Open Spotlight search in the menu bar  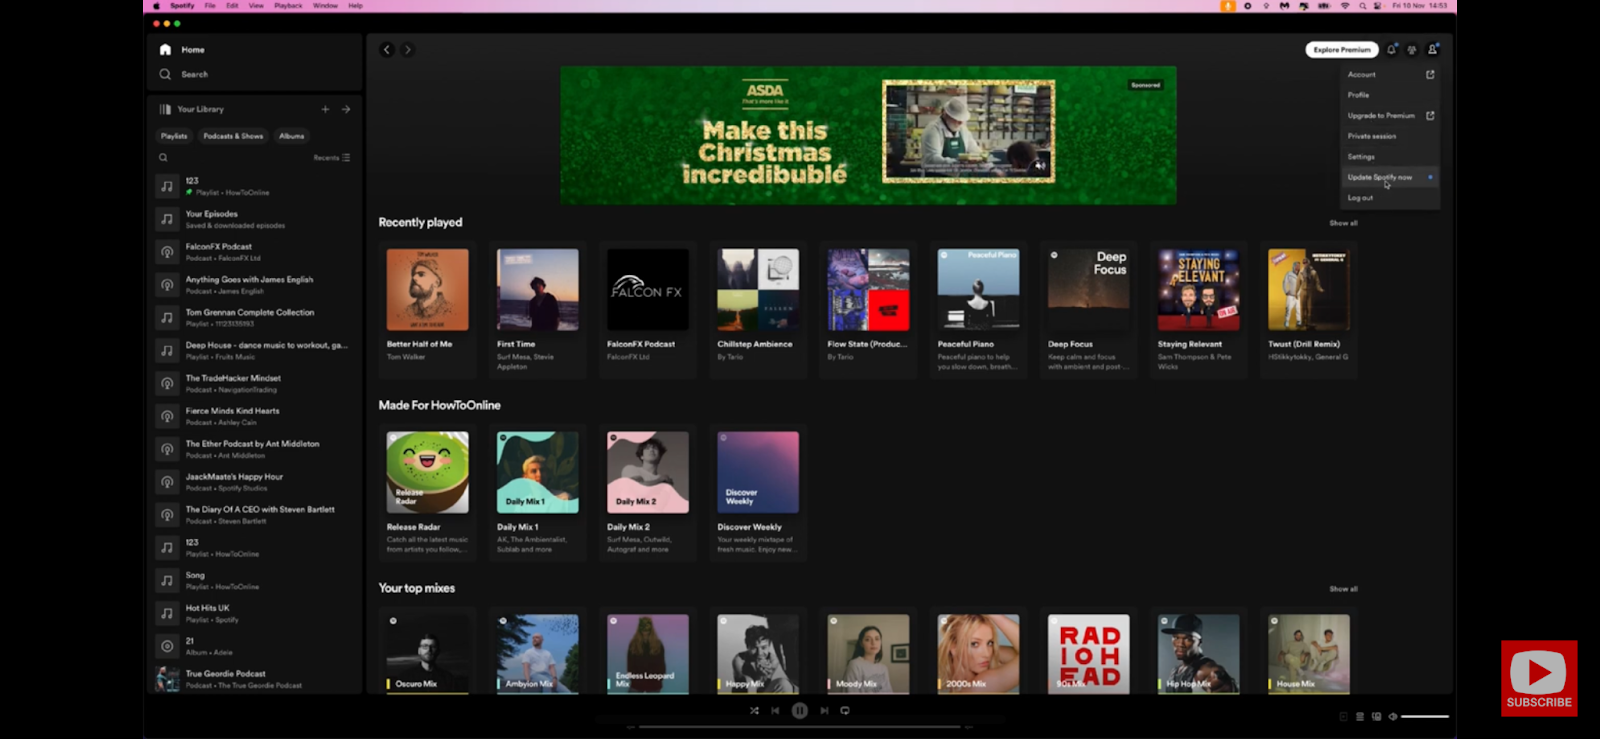click(1362, 6)
